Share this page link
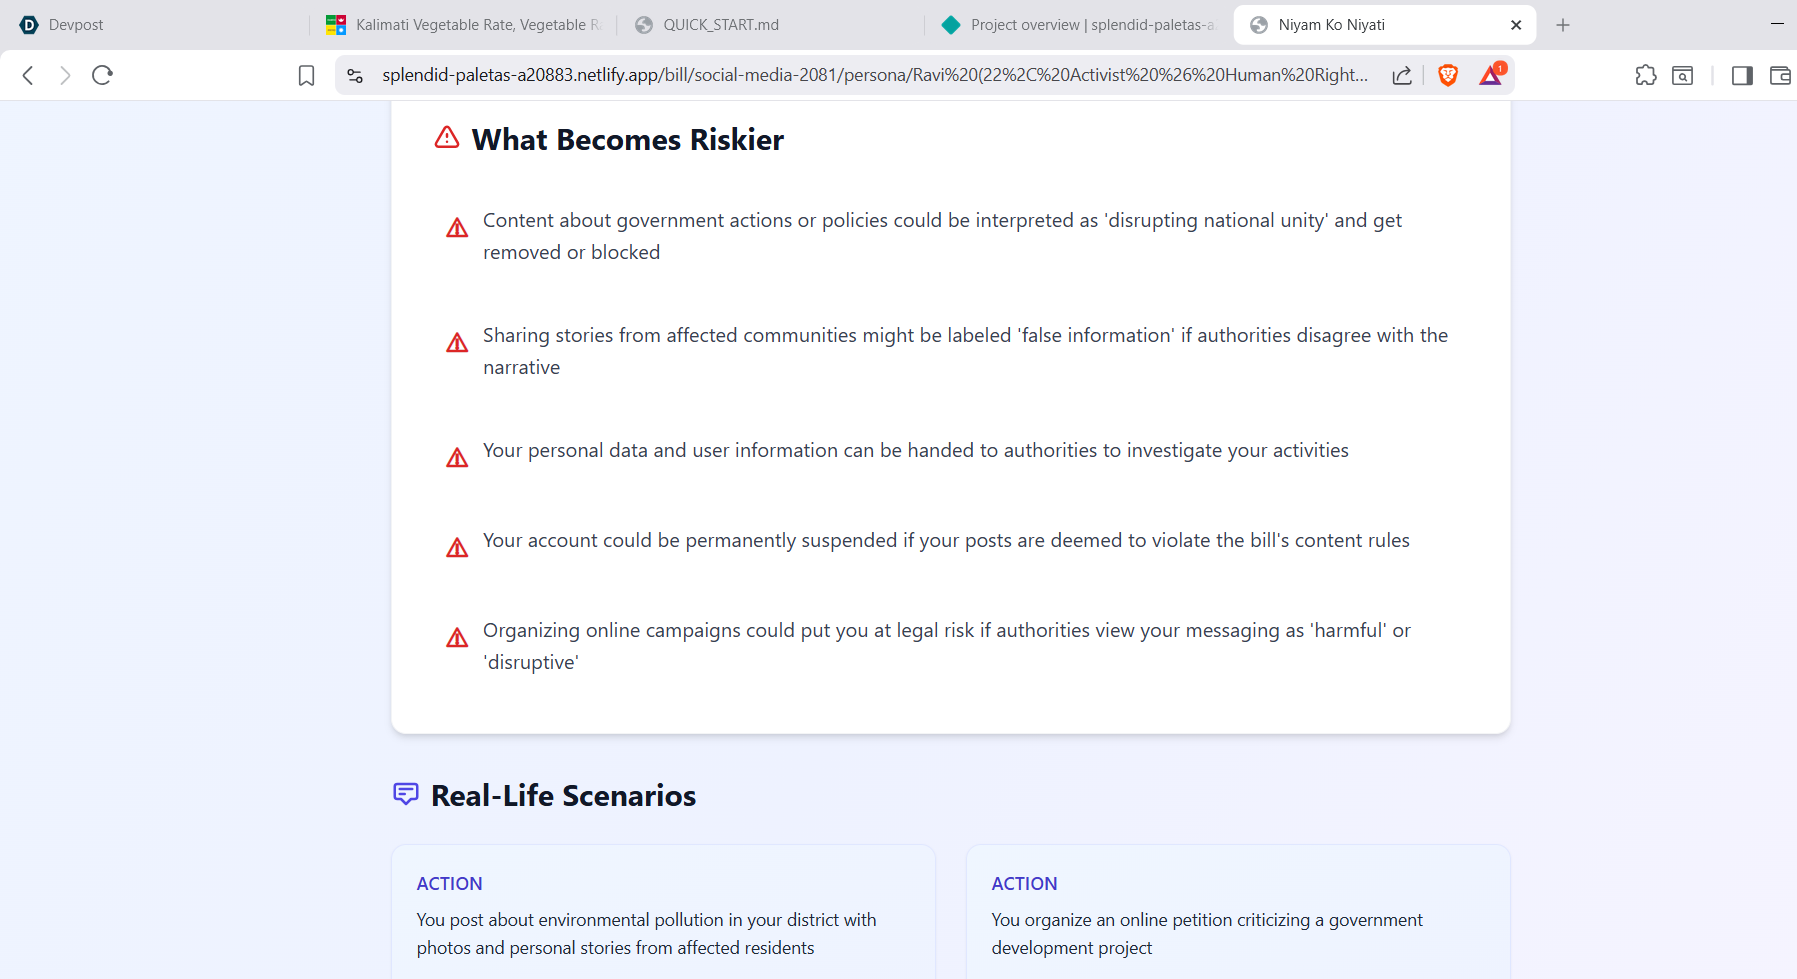The image size is (1797, 979). click(x=1402, y=75)
